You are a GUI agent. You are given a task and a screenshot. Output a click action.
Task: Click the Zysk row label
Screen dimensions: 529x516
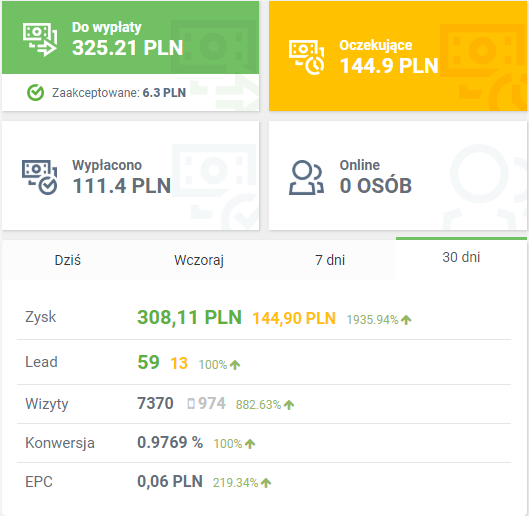tap(40, 317)
